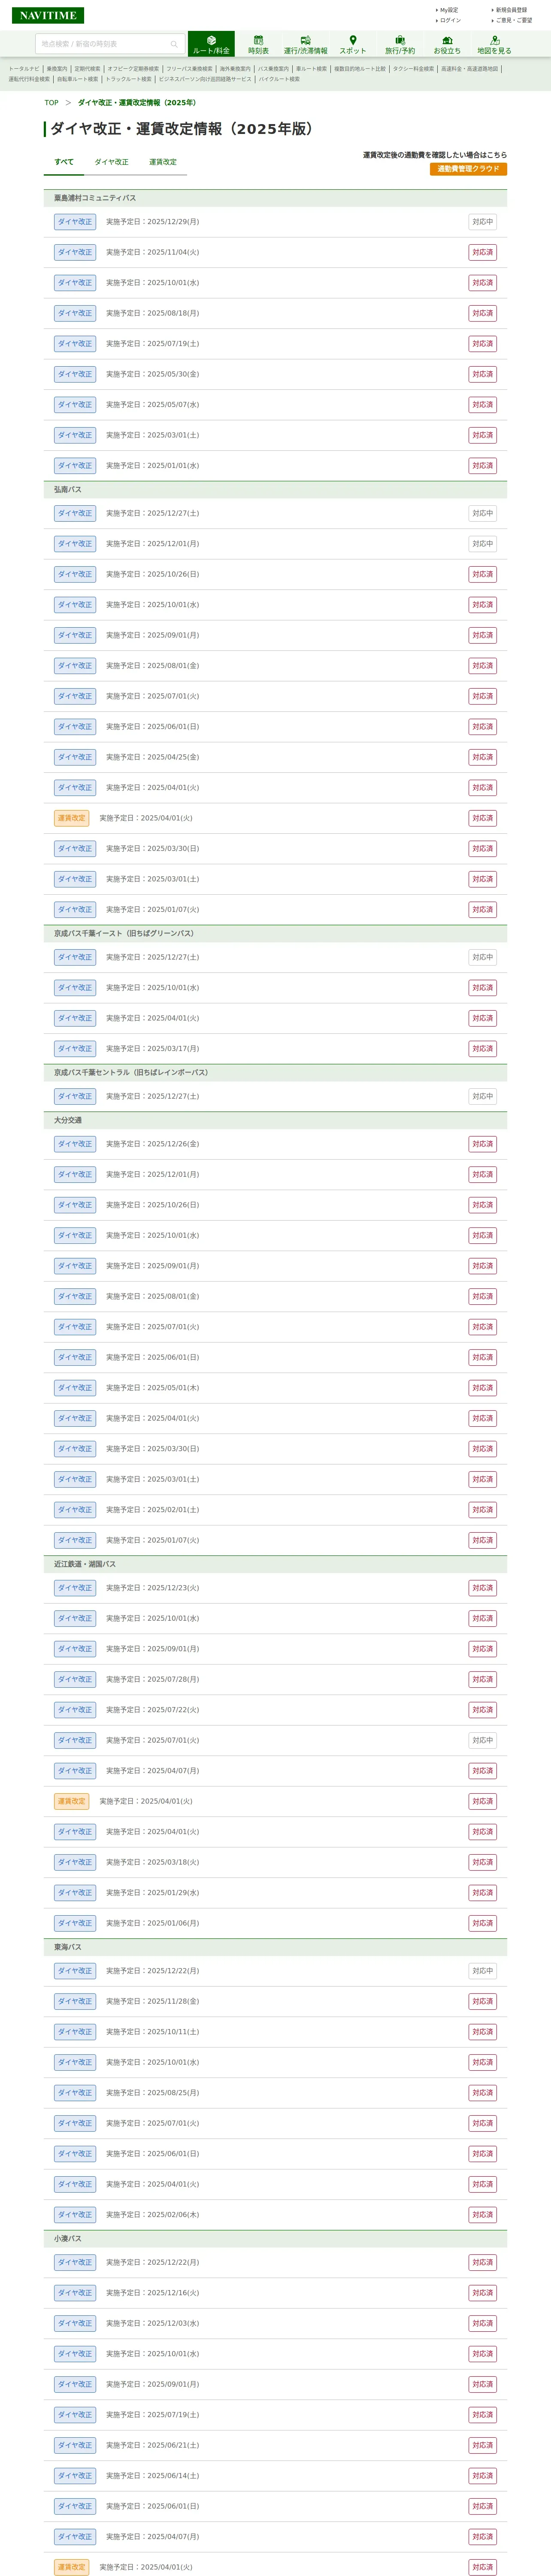The height and width of the screenshot is (2576, 551).
Task: Click ダイヤ改正 badge for 東海バス 2025/08/25
Action: click(x=75, y=2093)
